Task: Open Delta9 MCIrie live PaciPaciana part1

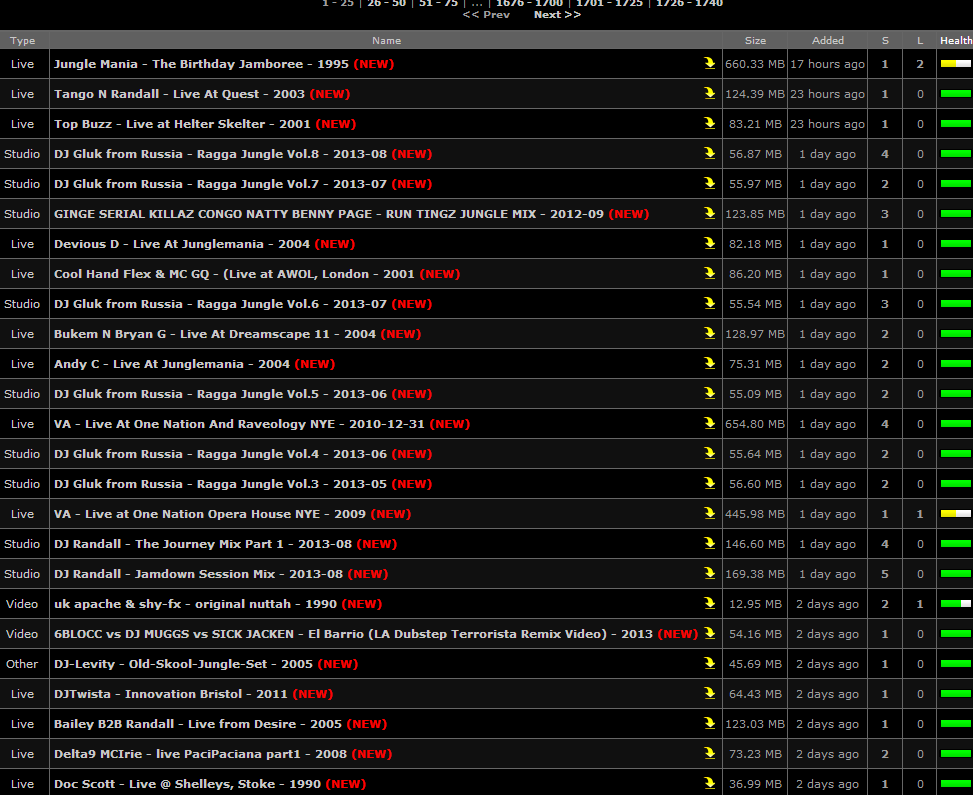Action: click(x=200, y=753)
